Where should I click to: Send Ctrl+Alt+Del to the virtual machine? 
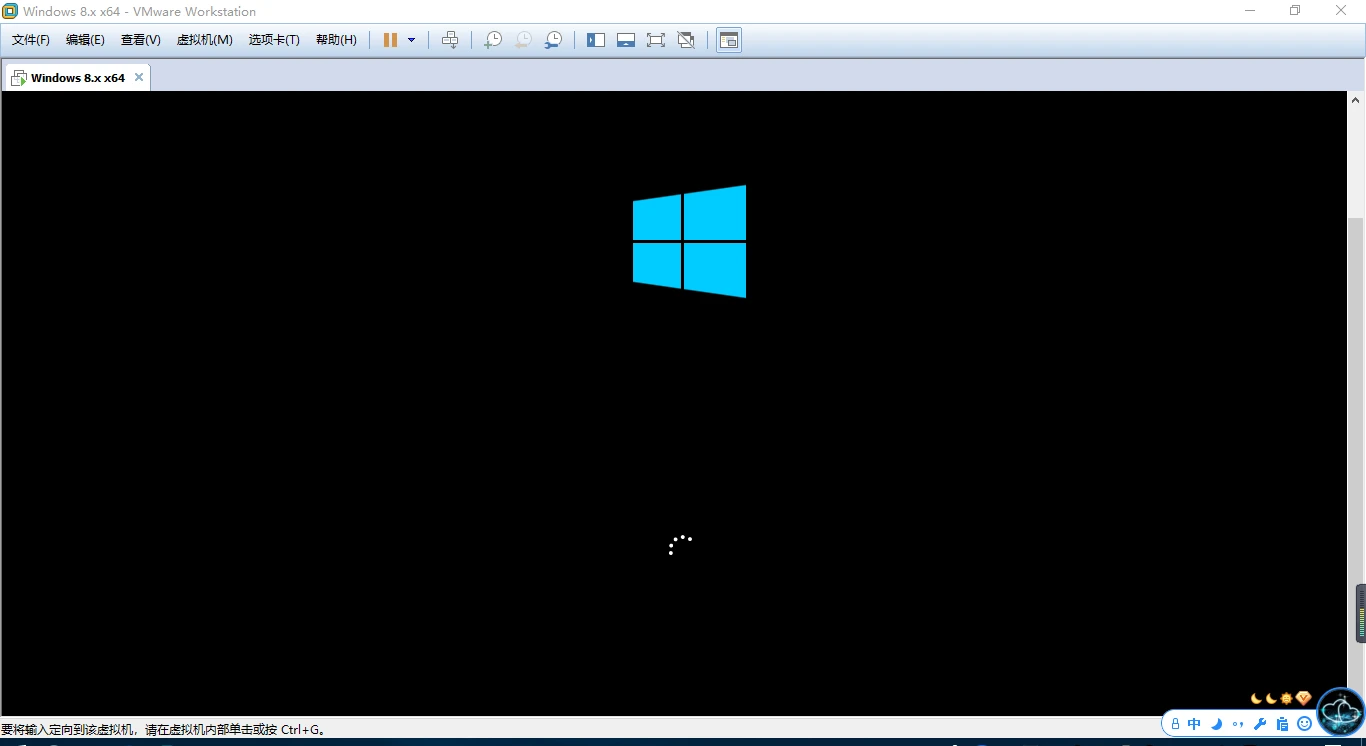(450, 40)
